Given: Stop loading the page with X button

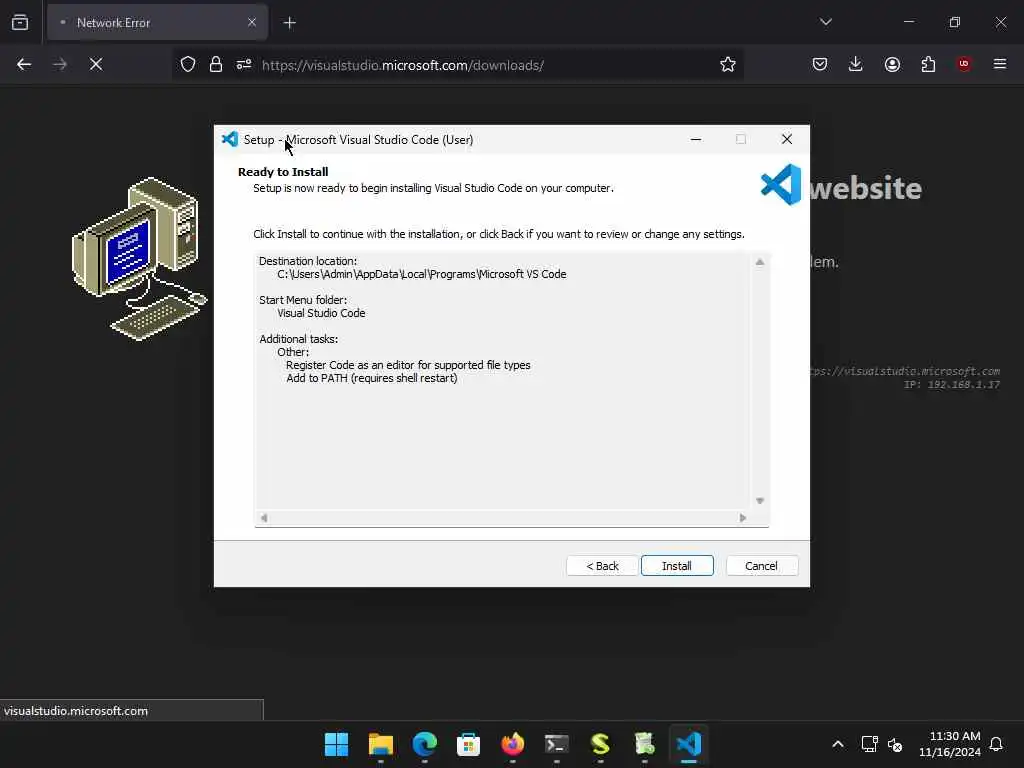Looking at the screenshot, I should point(96,64).
